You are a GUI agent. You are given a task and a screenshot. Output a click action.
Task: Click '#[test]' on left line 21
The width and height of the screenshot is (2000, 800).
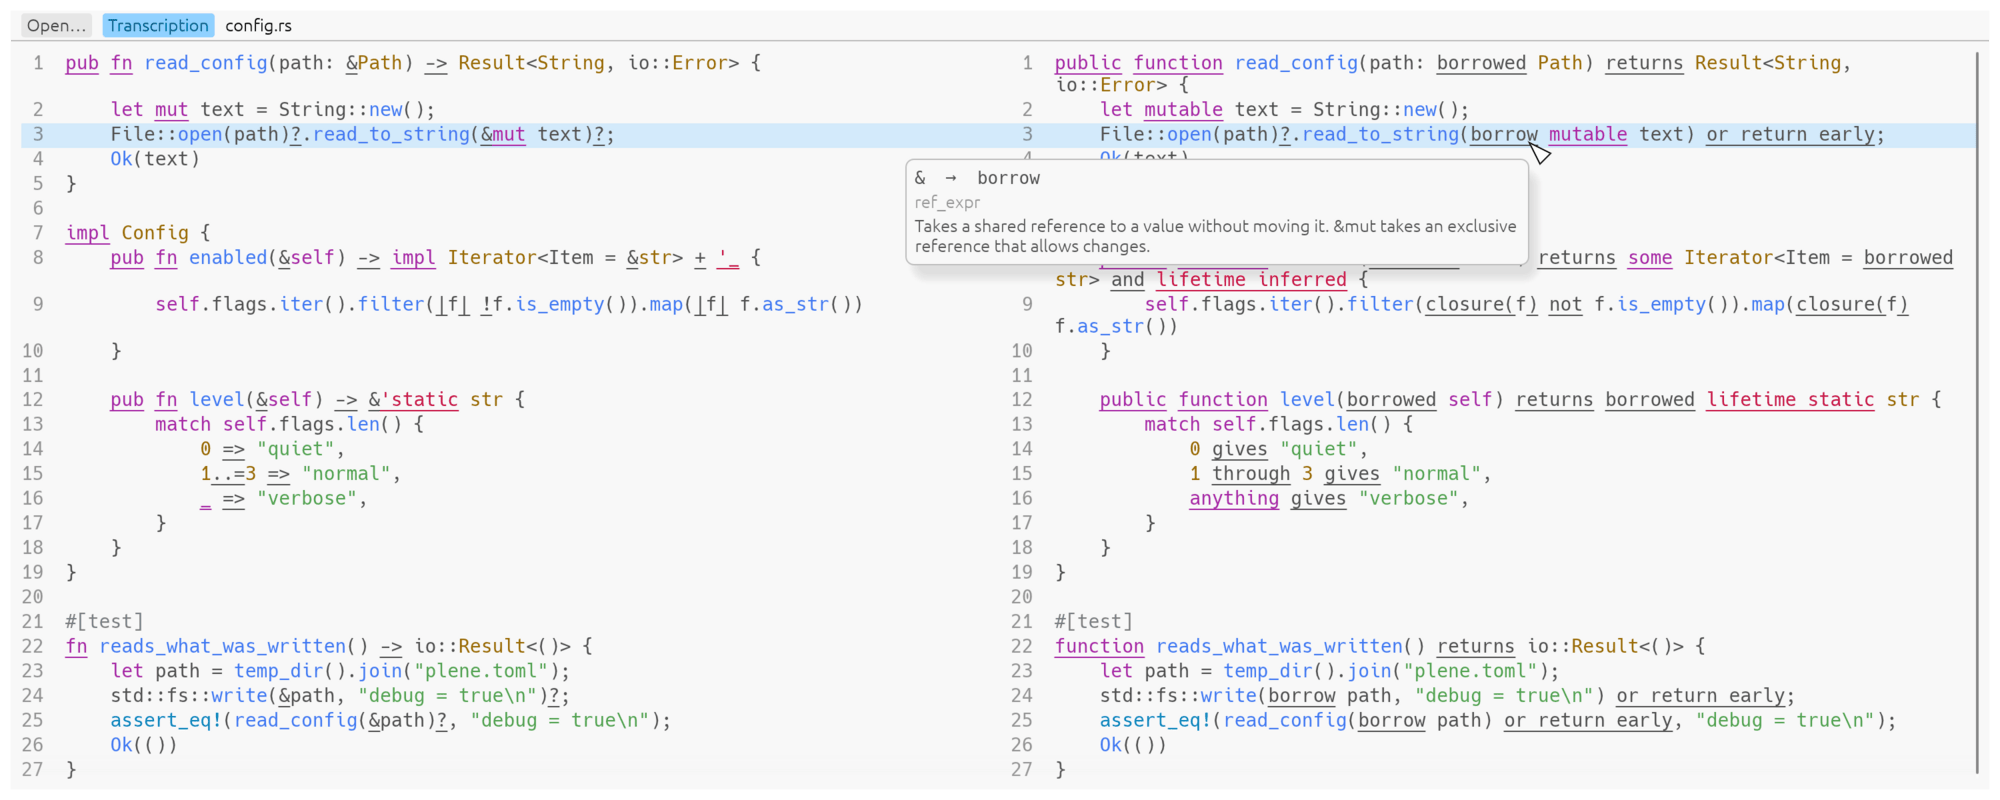coord(104,621)
